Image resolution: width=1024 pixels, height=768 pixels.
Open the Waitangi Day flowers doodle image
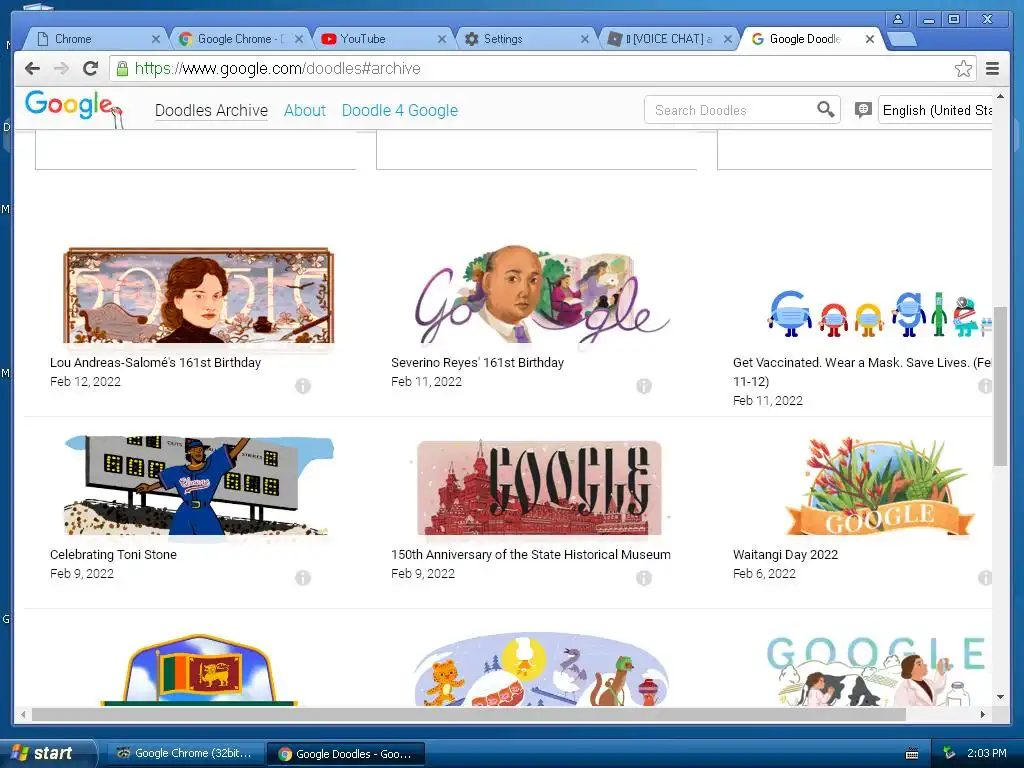click(x=879, y=487)
